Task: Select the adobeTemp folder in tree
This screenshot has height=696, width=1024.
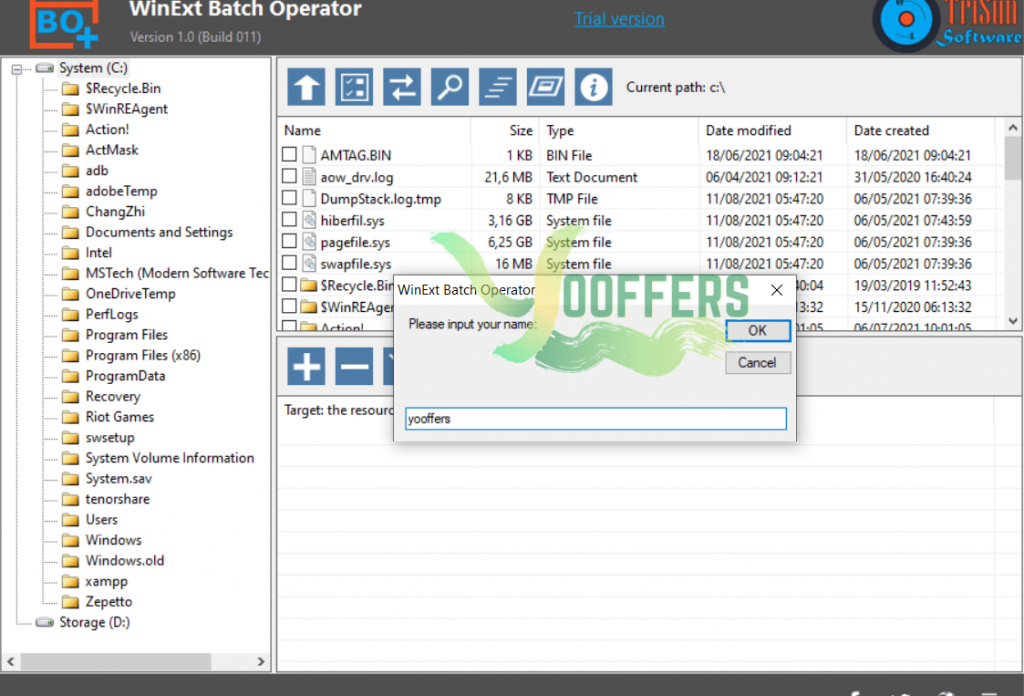Action: (x=121, y=191)
